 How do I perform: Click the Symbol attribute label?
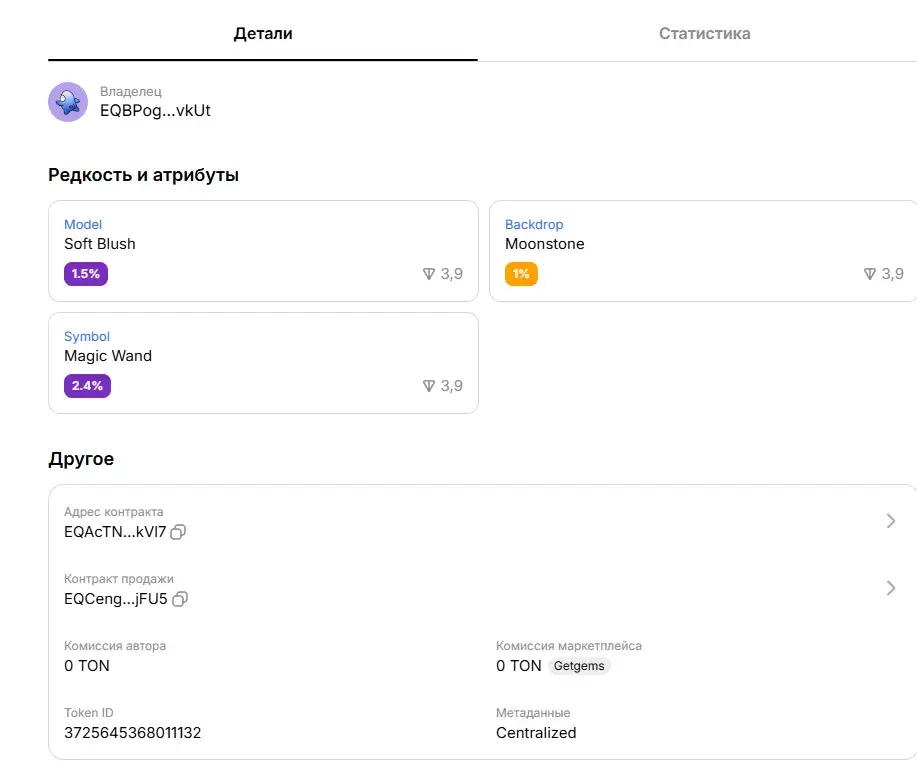click(87, 336)
